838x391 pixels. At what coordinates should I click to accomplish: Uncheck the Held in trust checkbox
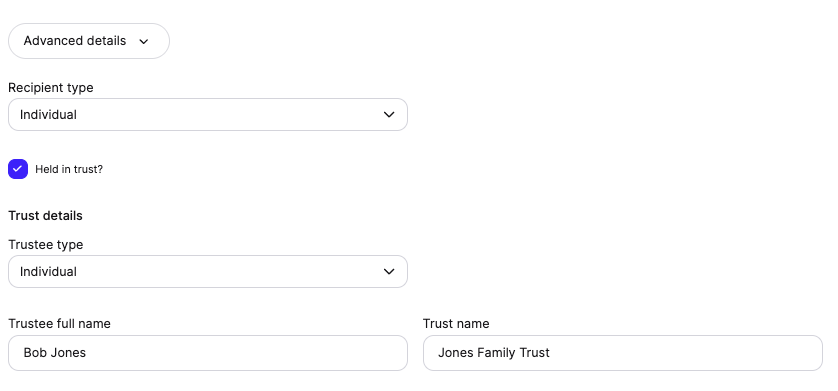point(18,169)
